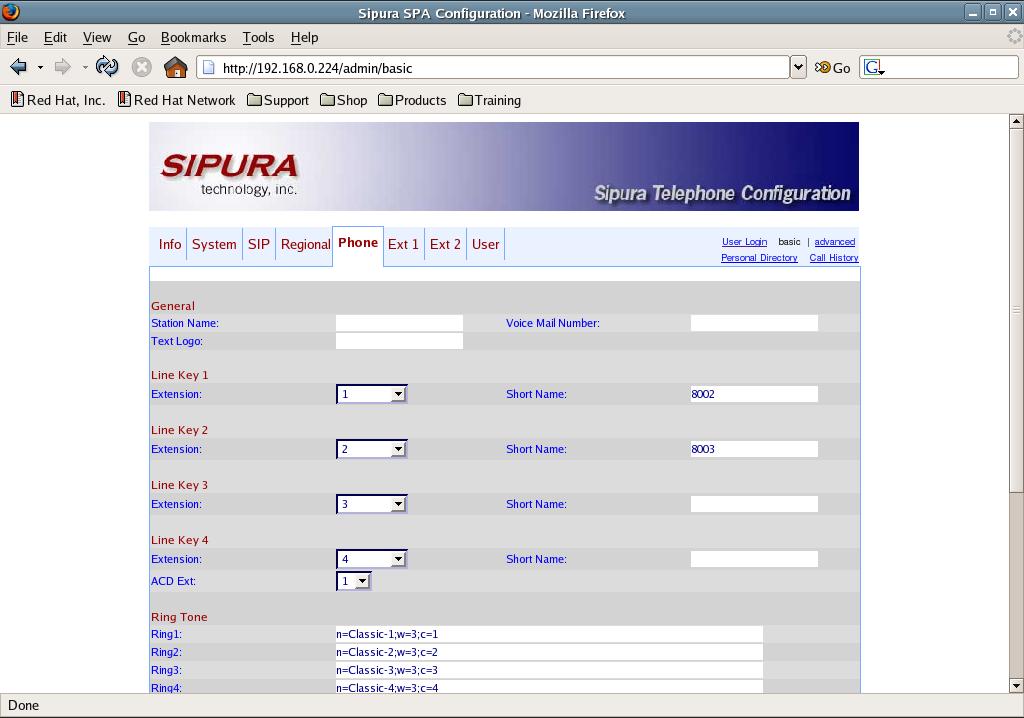This screenshot has width=1024, height=718.
Task: Switch to the Regional tab
Action: pos(305,244)
